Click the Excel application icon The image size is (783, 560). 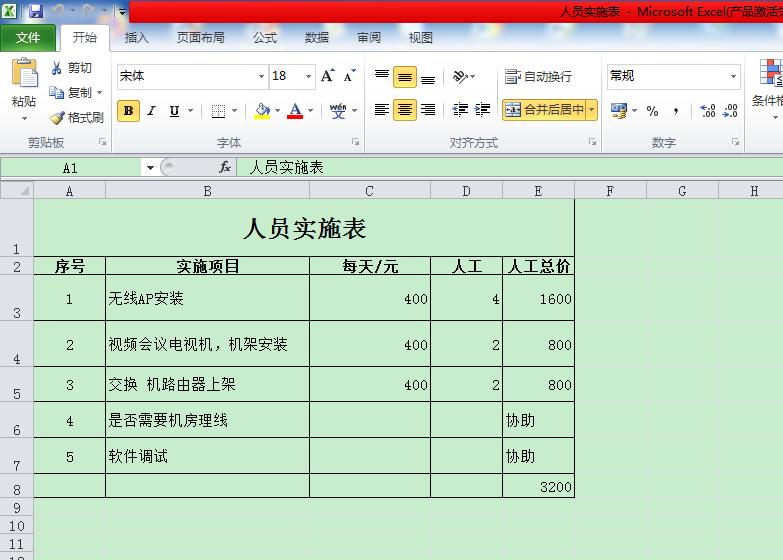click(8, 10)
